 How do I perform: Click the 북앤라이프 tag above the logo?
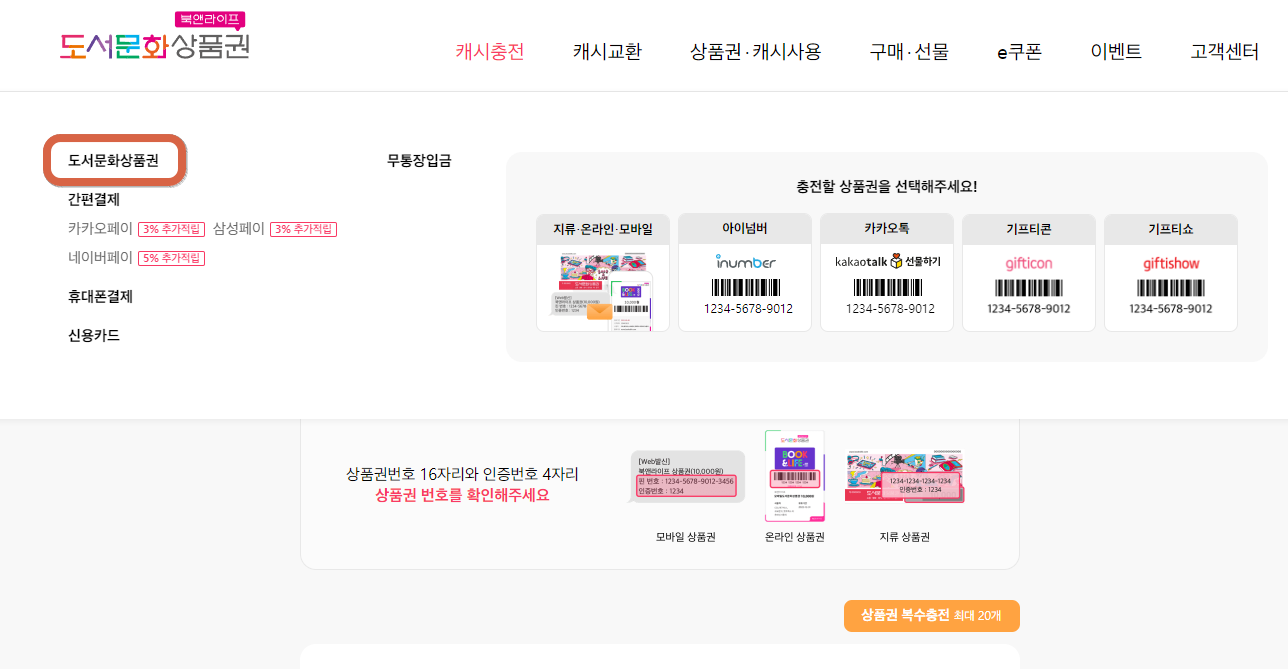[210, 19]
